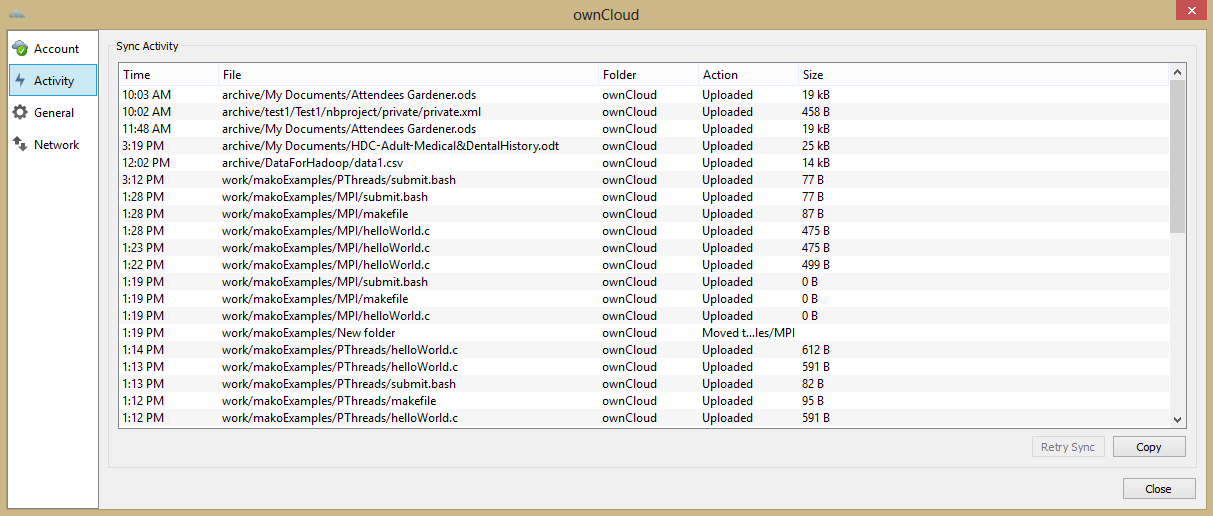
Task: Click the ownCloud icon in title bar
Action: tap(17, 13)
